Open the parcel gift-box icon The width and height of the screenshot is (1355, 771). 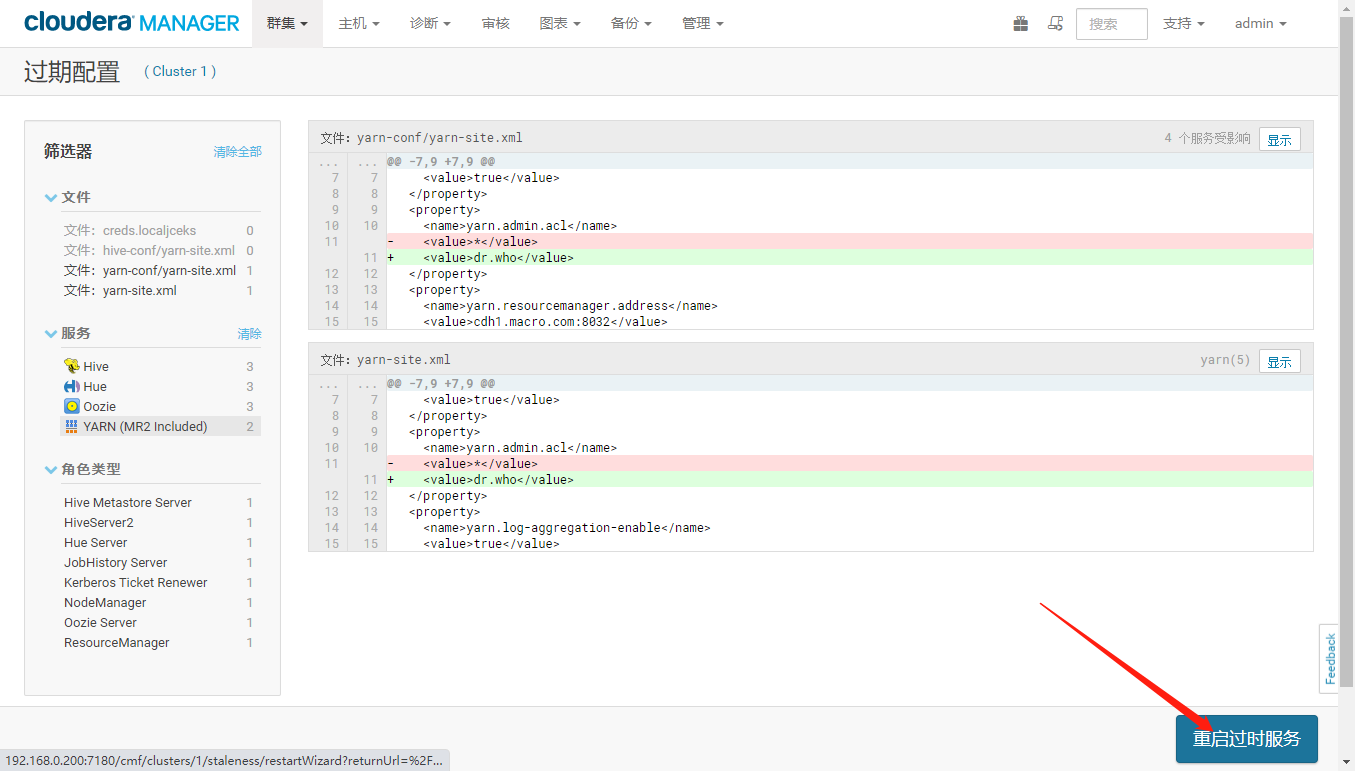1021,23
